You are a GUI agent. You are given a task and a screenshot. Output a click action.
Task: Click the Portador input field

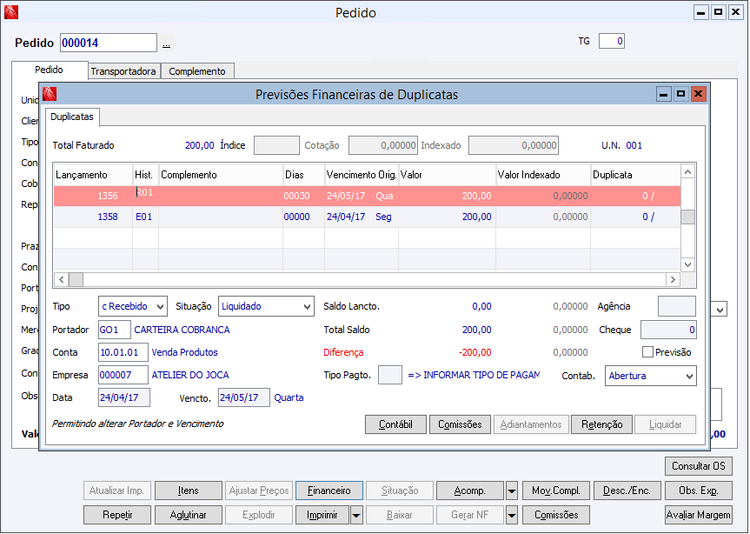coord(114,329)
